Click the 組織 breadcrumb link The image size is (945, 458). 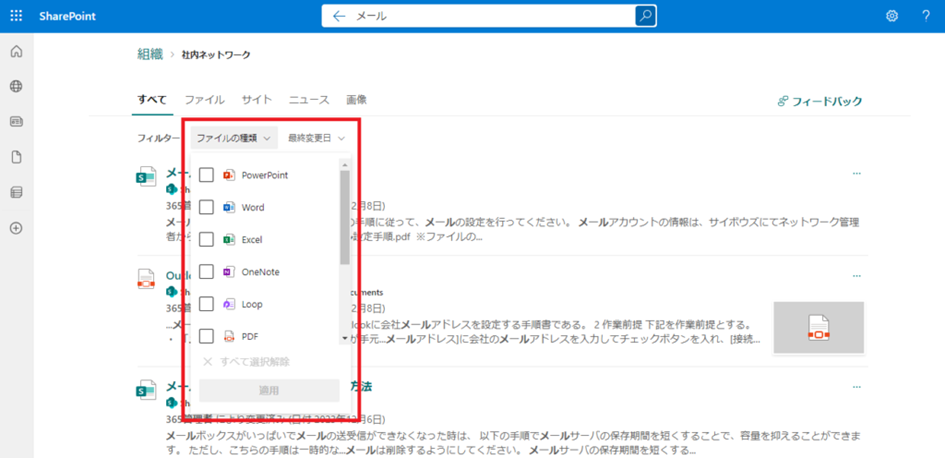(x=150, y=54)
